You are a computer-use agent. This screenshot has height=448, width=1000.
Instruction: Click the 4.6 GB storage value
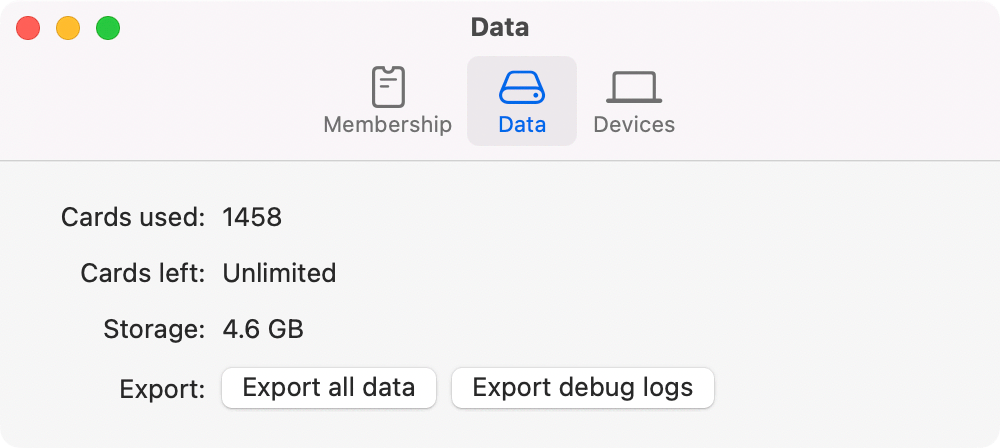(263, 329)
